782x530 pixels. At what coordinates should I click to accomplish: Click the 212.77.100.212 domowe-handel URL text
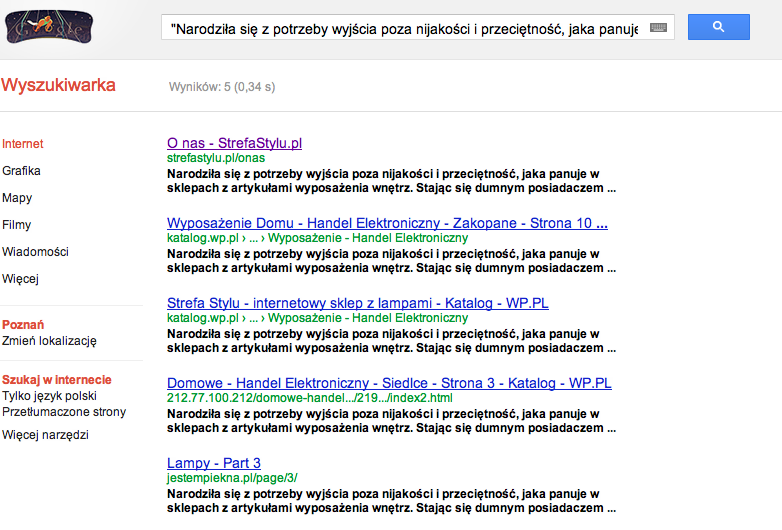click(x=310, y=398)
